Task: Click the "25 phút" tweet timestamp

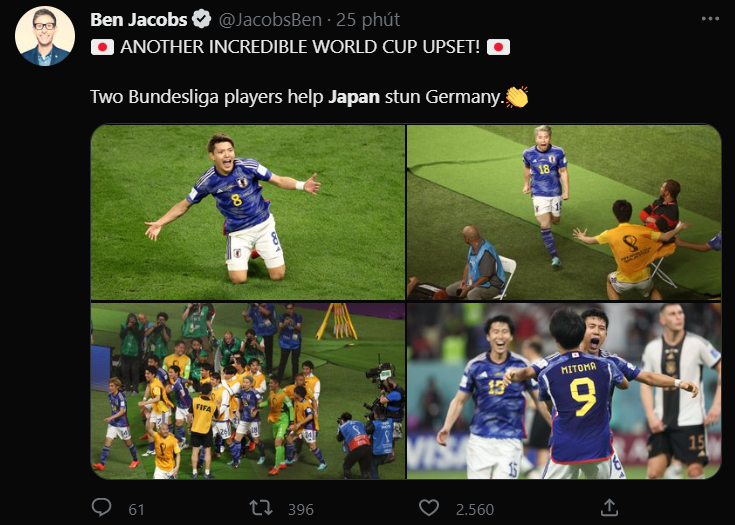Action: pos(368,20)
